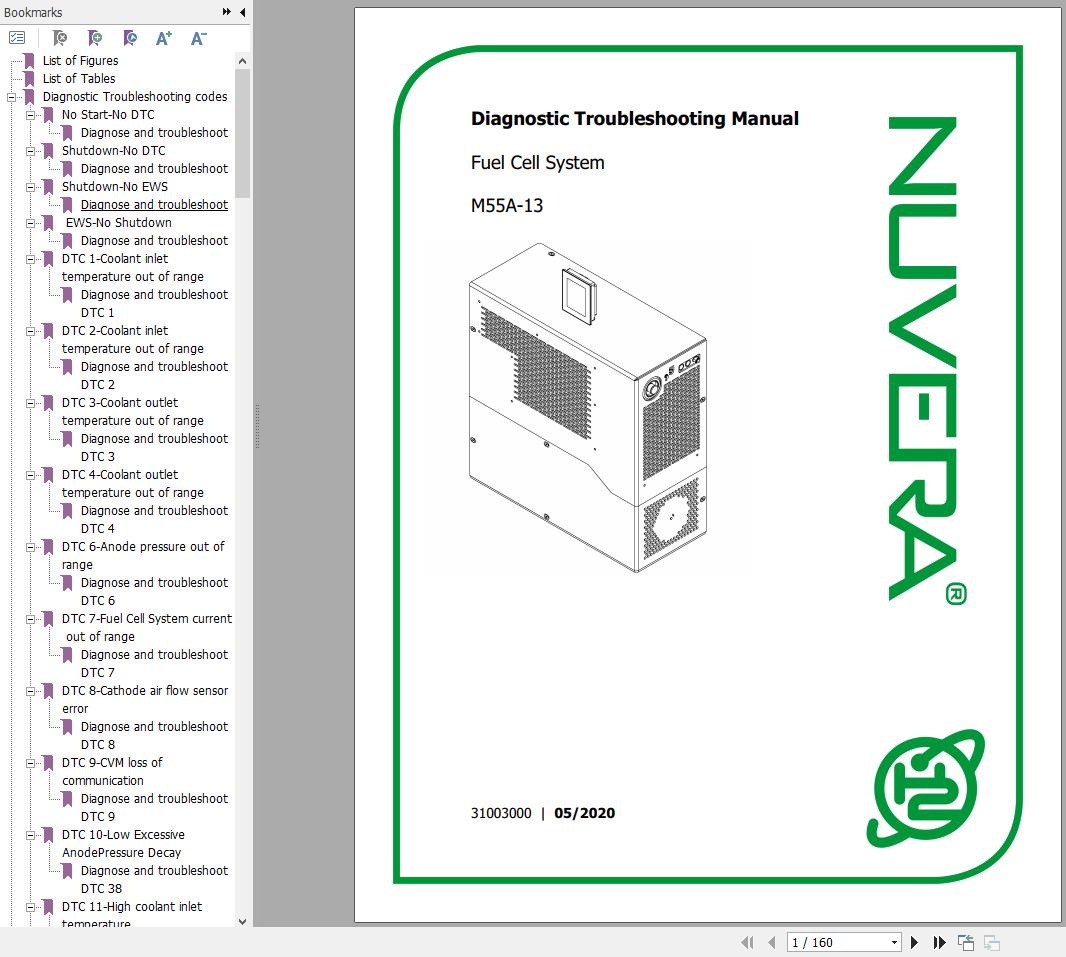The height and width of the screenshot is (957, 1066).
Task: Collapse the Shutdown-No DTC node
Action: [31, 151]
